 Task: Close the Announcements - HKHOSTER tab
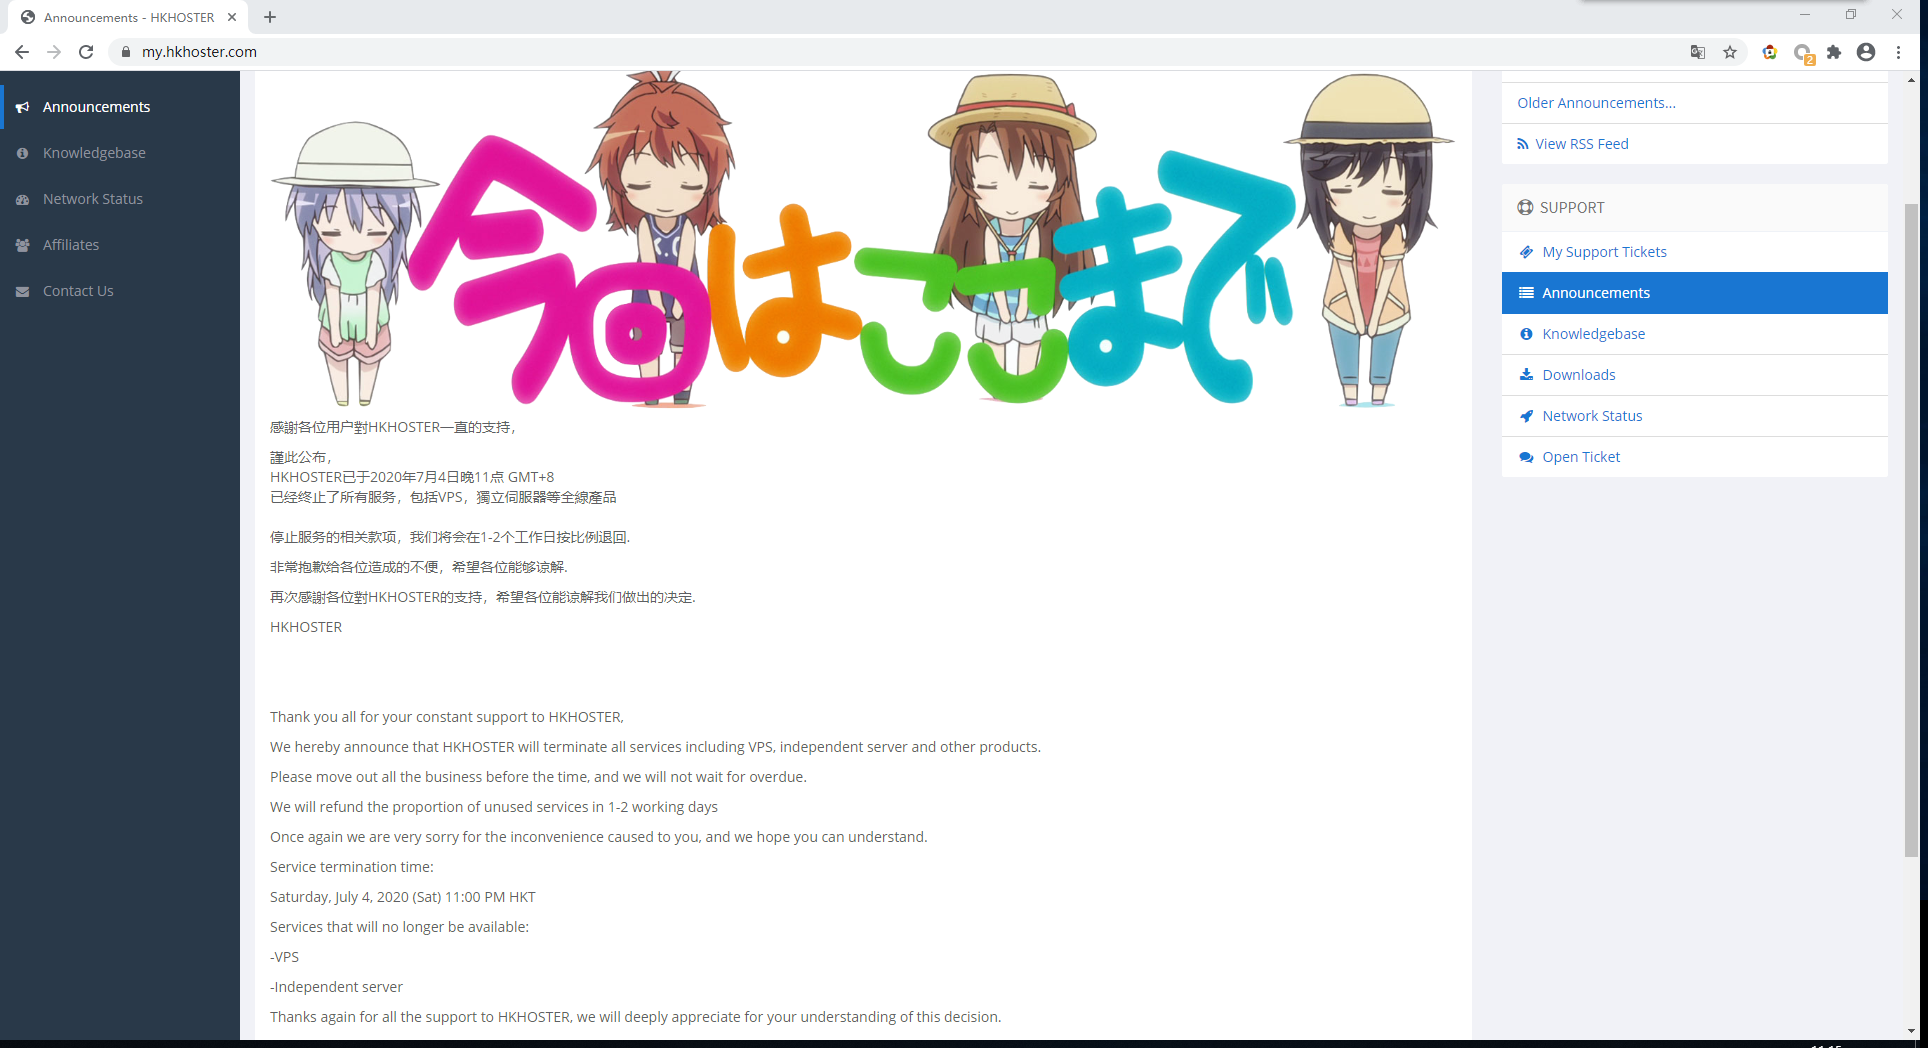pyautogui.click(x=232, y=17)
